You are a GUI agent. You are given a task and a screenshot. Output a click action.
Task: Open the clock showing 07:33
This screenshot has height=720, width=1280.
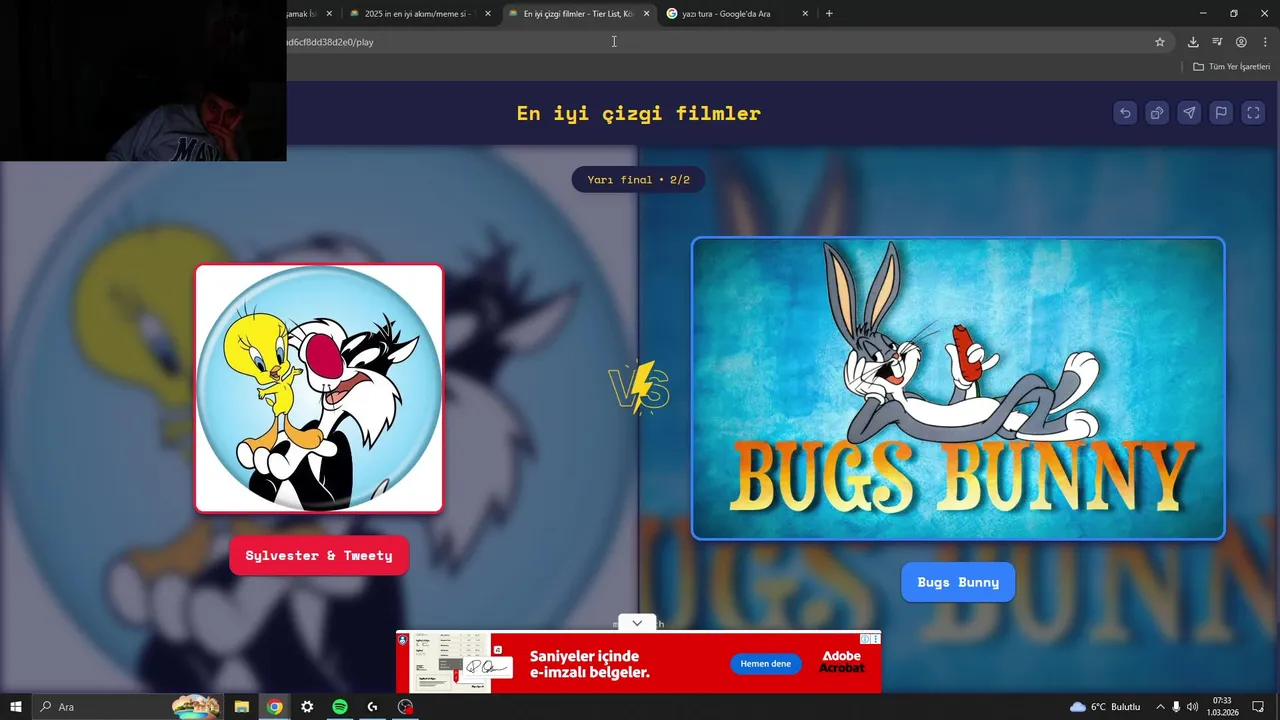1222,707
